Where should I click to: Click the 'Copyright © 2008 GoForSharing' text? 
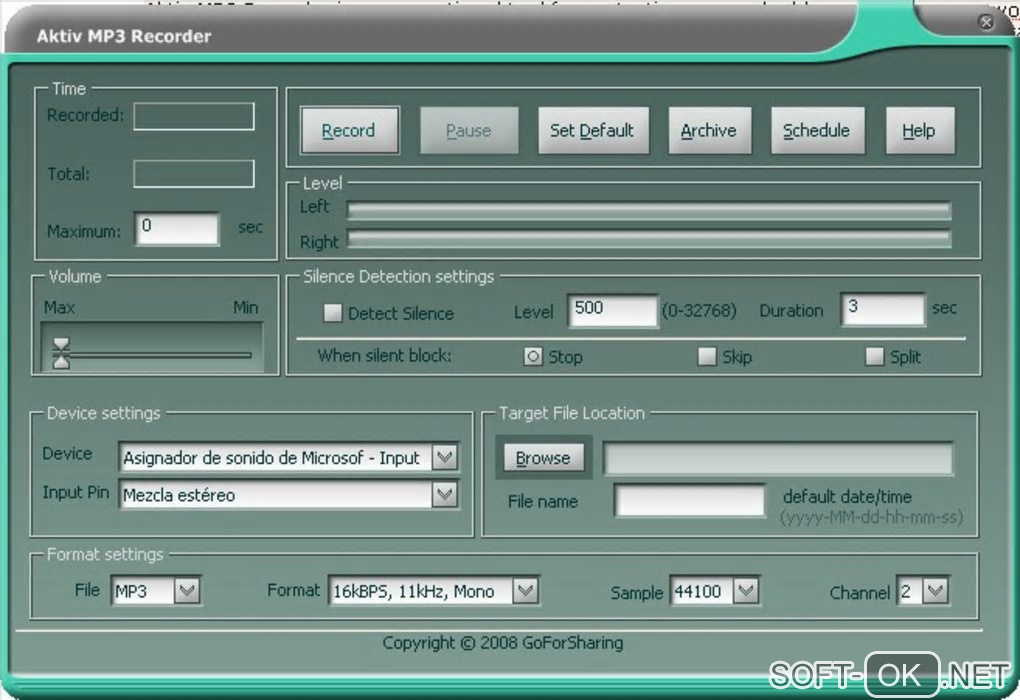pyautogui.click(x=503, y=643)
